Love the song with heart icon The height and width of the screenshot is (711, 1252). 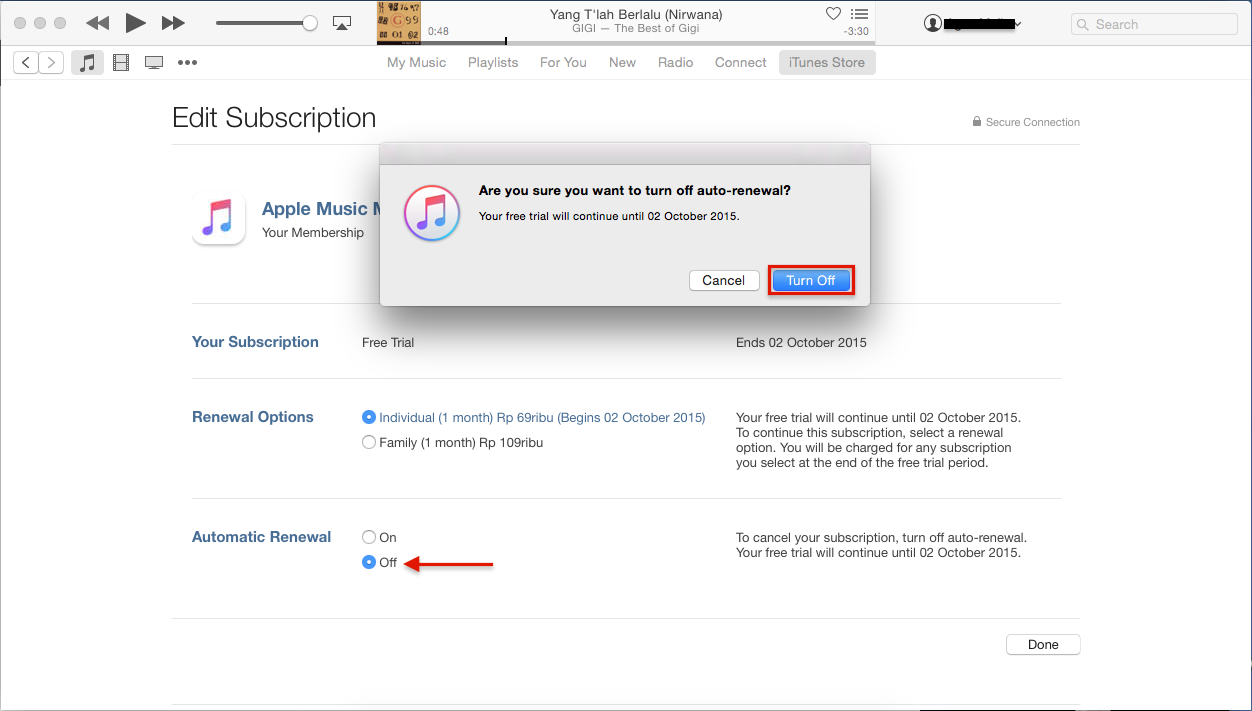pos(833,14)
